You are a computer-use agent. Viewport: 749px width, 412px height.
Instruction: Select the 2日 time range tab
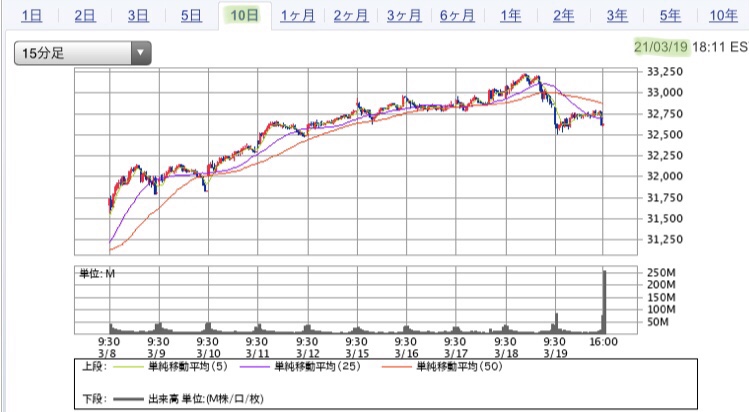pyautogui.click(x=85, y=16)
